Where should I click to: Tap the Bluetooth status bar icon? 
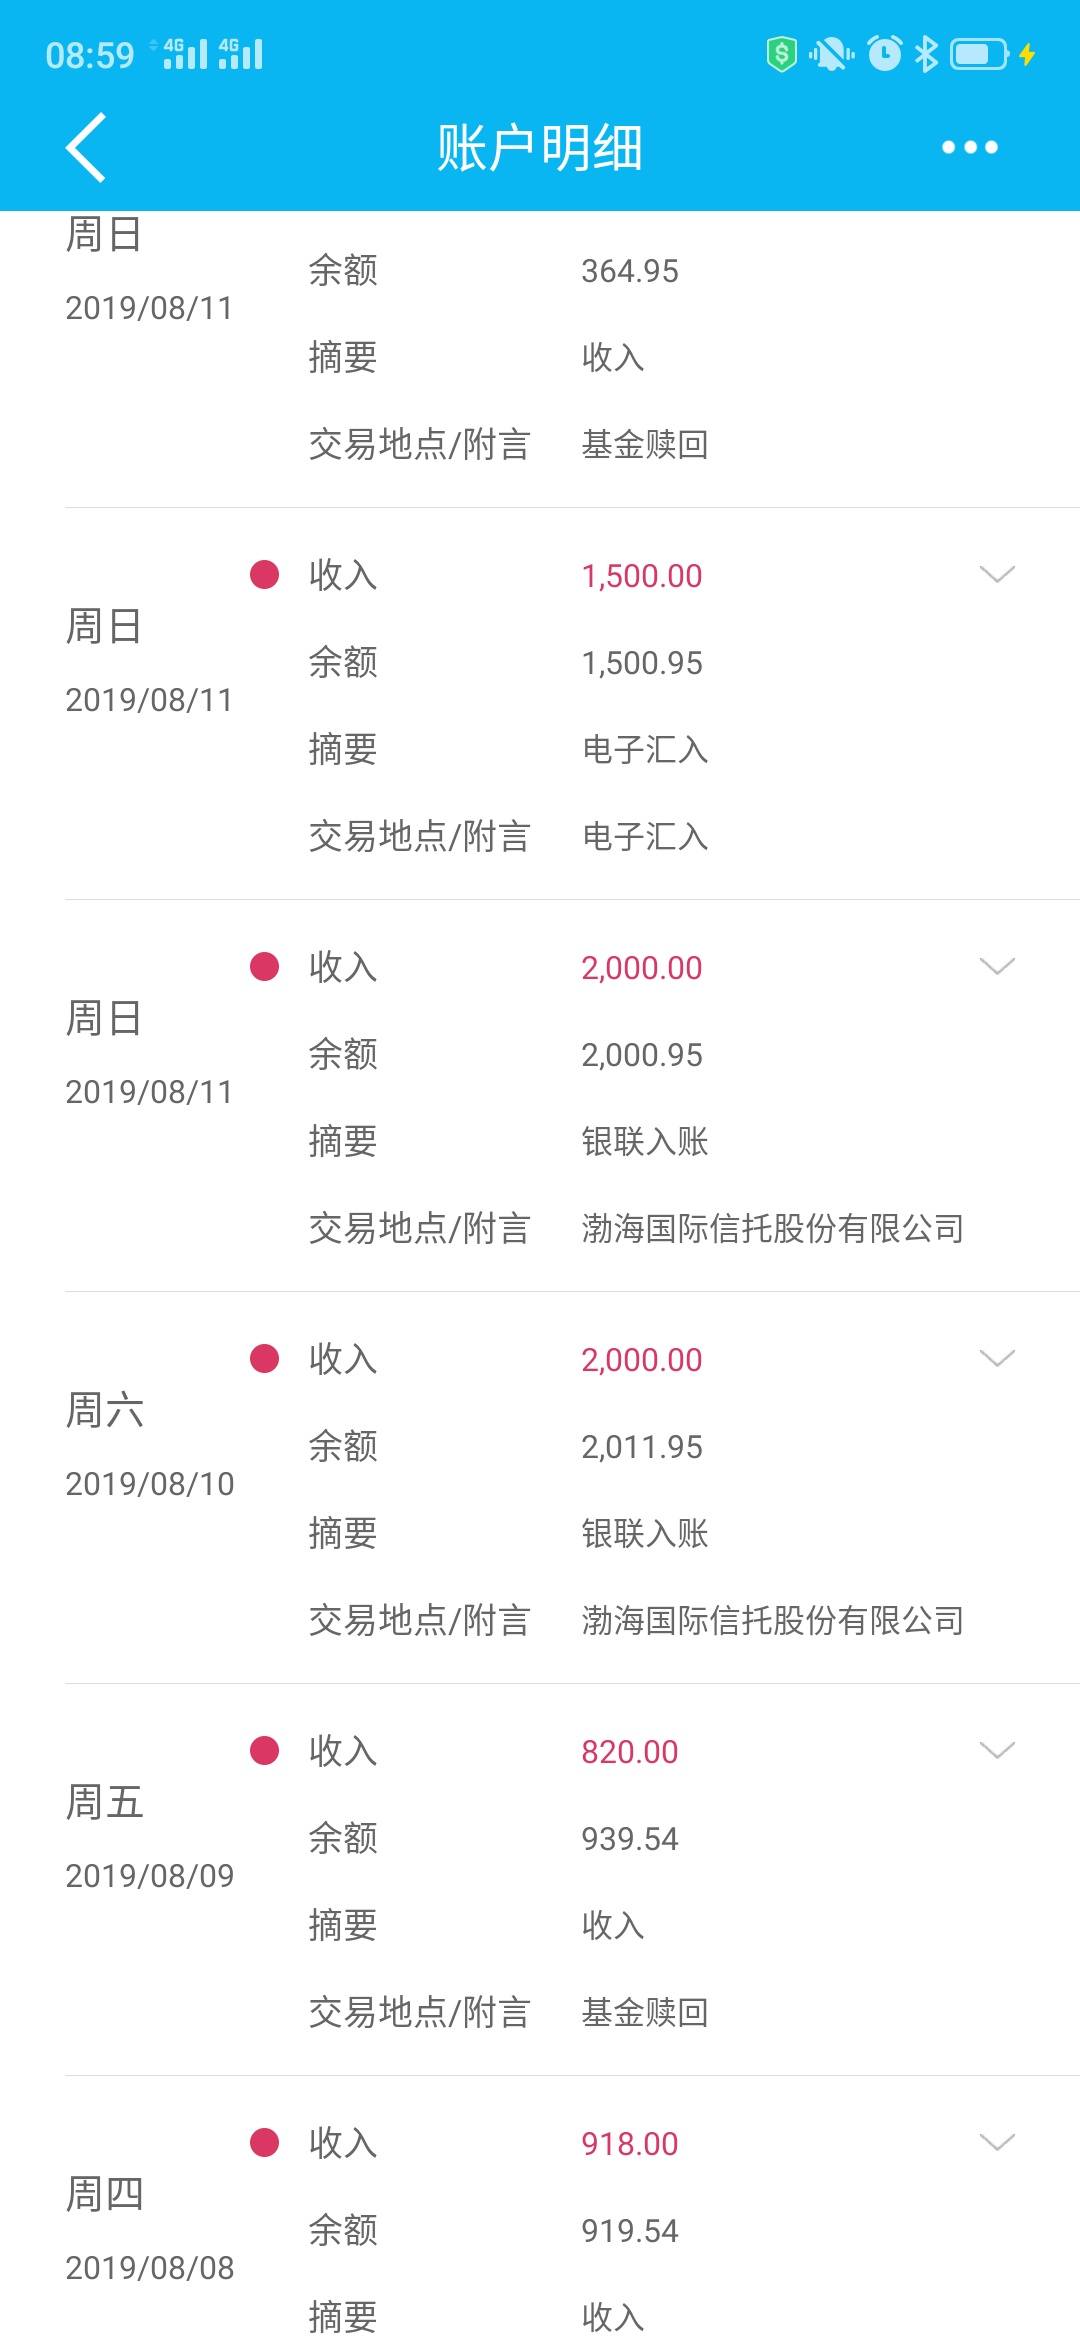[x=927, y=53]
